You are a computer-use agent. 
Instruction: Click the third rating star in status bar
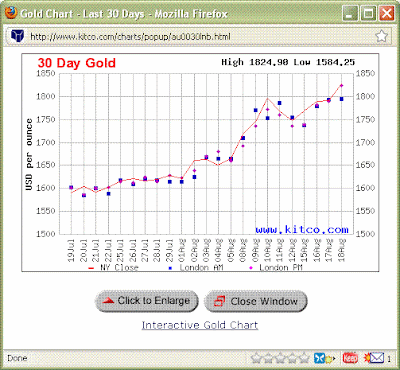click(280, 358)
